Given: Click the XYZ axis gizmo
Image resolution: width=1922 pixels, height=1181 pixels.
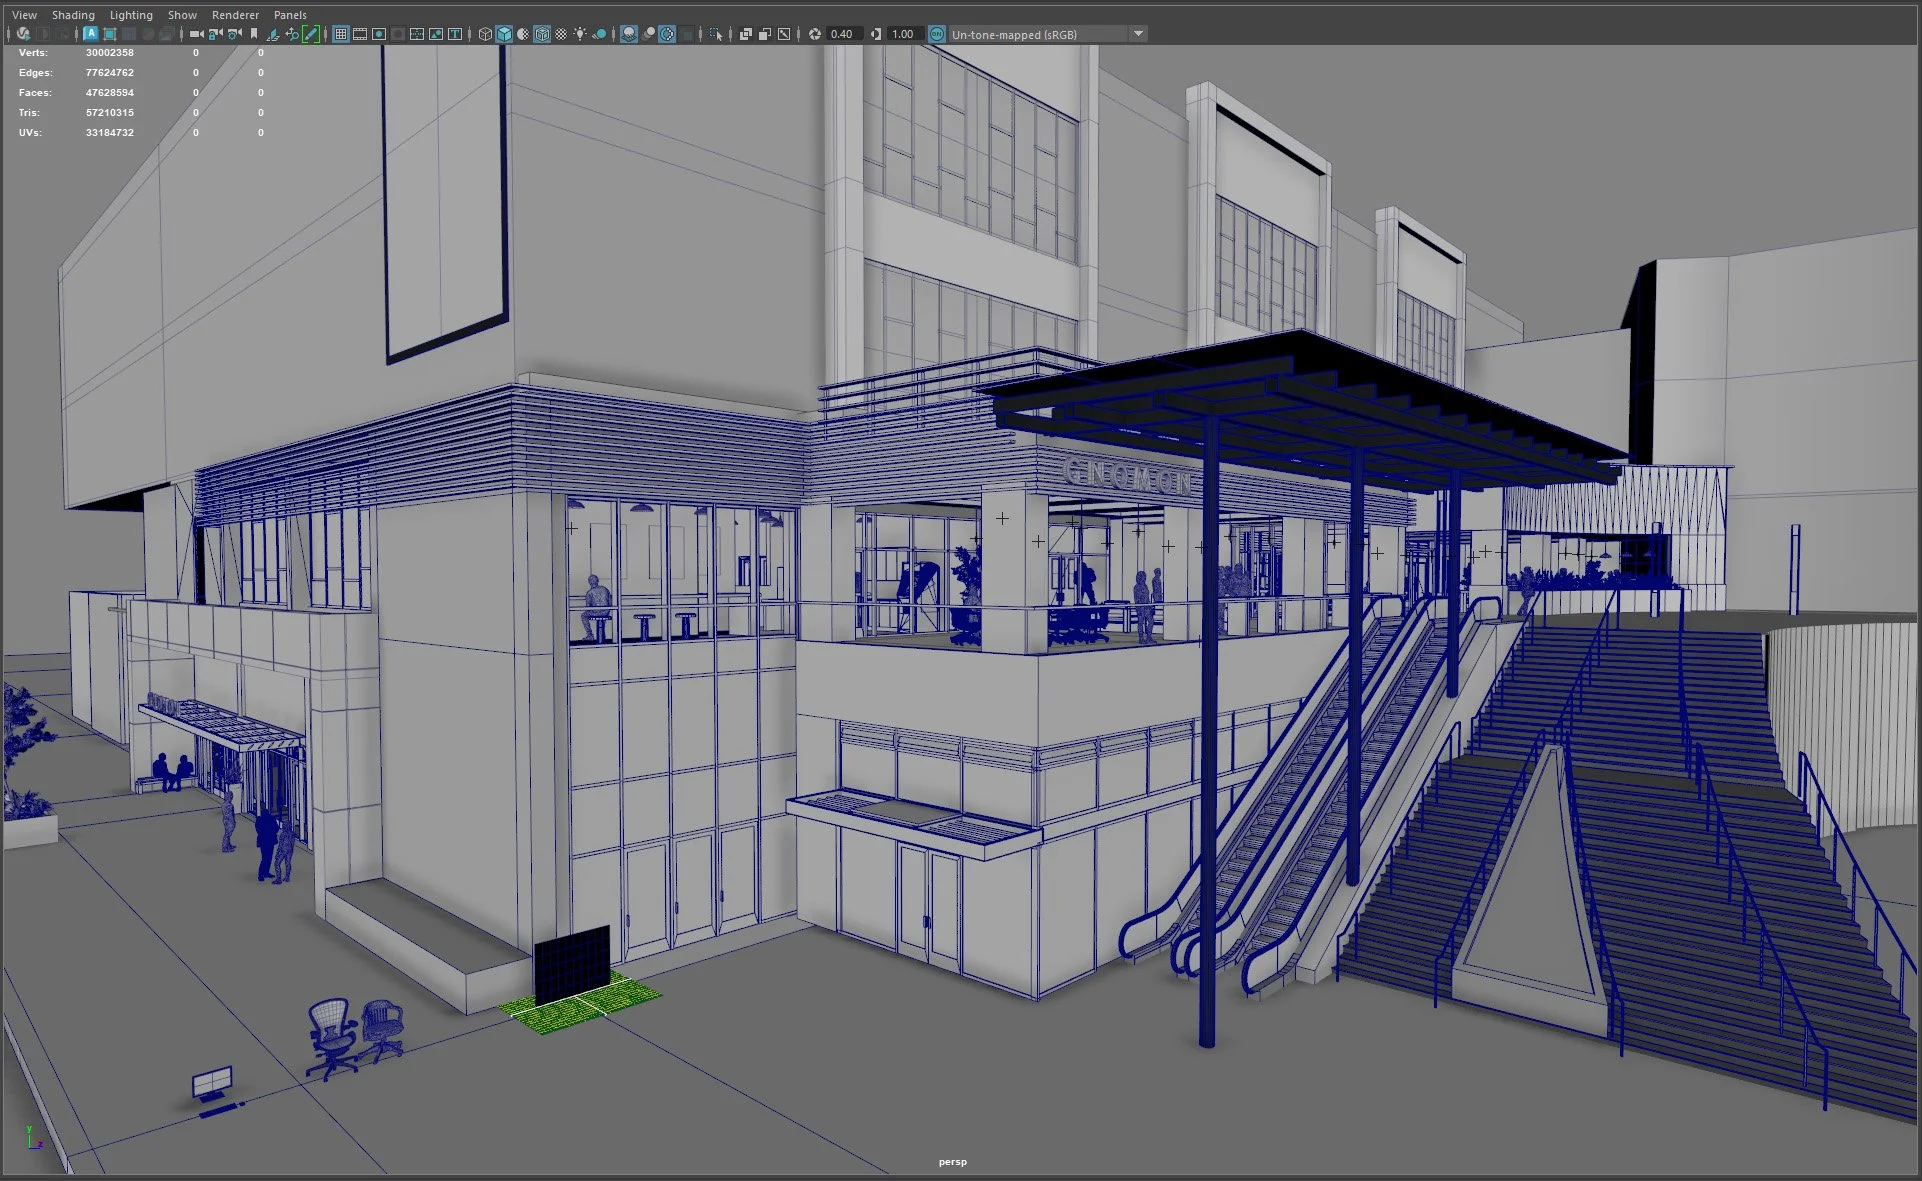Looking at the screenshot, I should point(34,1137).
